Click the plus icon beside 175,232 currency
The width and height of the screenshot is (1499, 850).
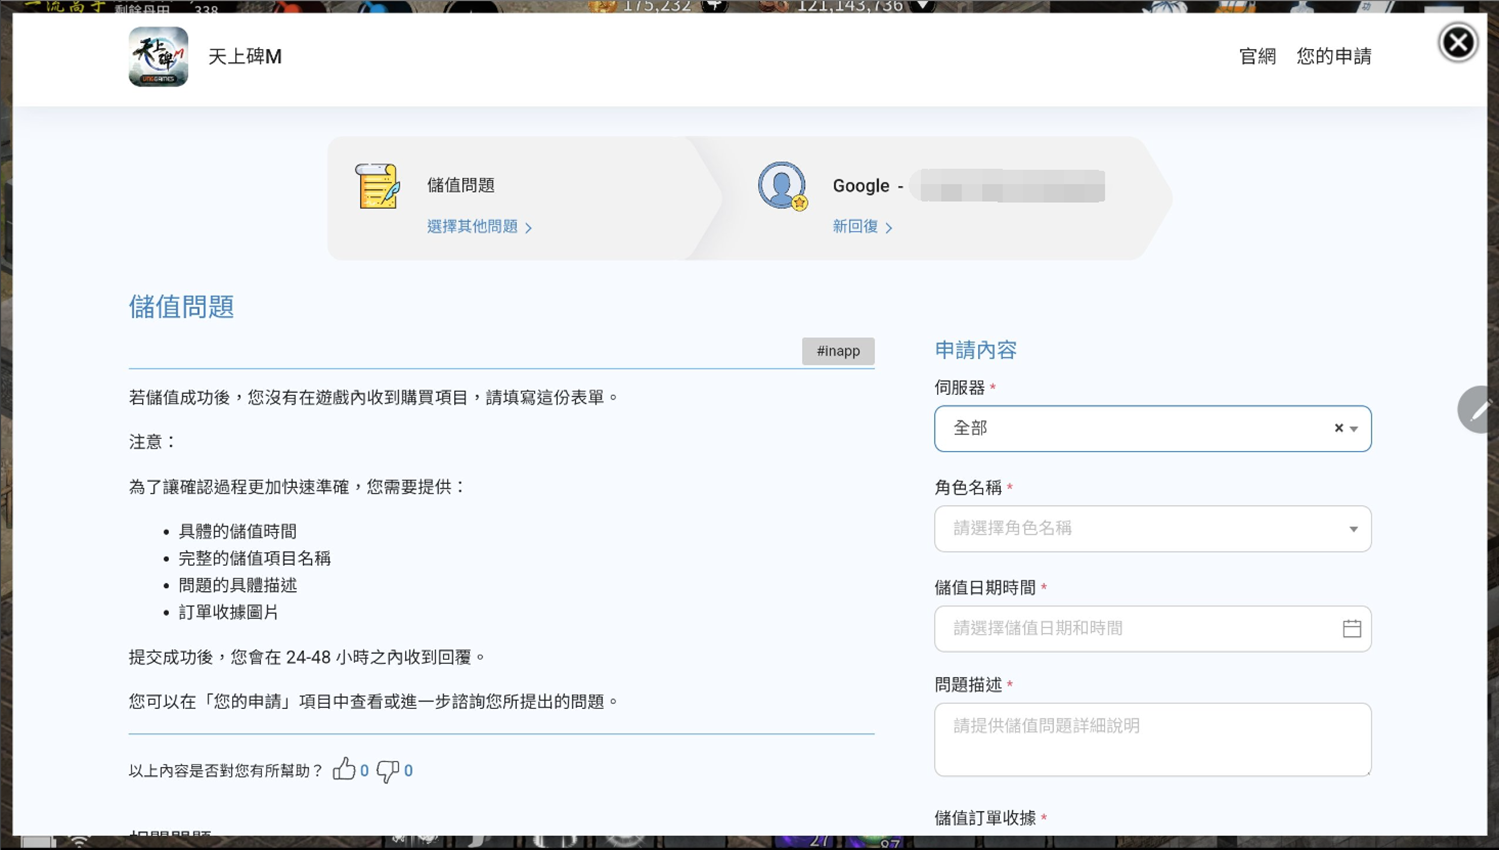click(x=713, y=5)
